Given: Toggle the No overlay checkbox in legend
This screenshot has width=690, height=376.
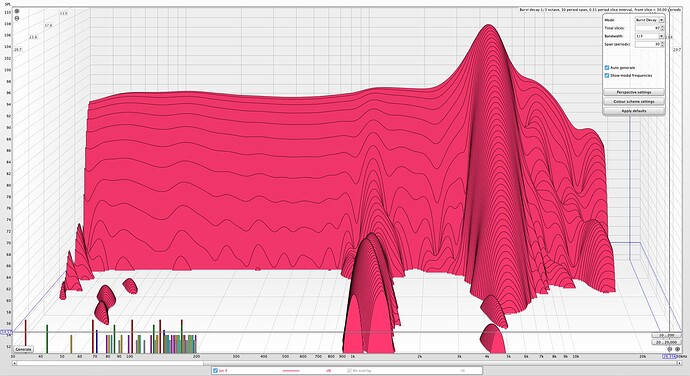Looking at the screenshot, I should click(x=349, y=371).
